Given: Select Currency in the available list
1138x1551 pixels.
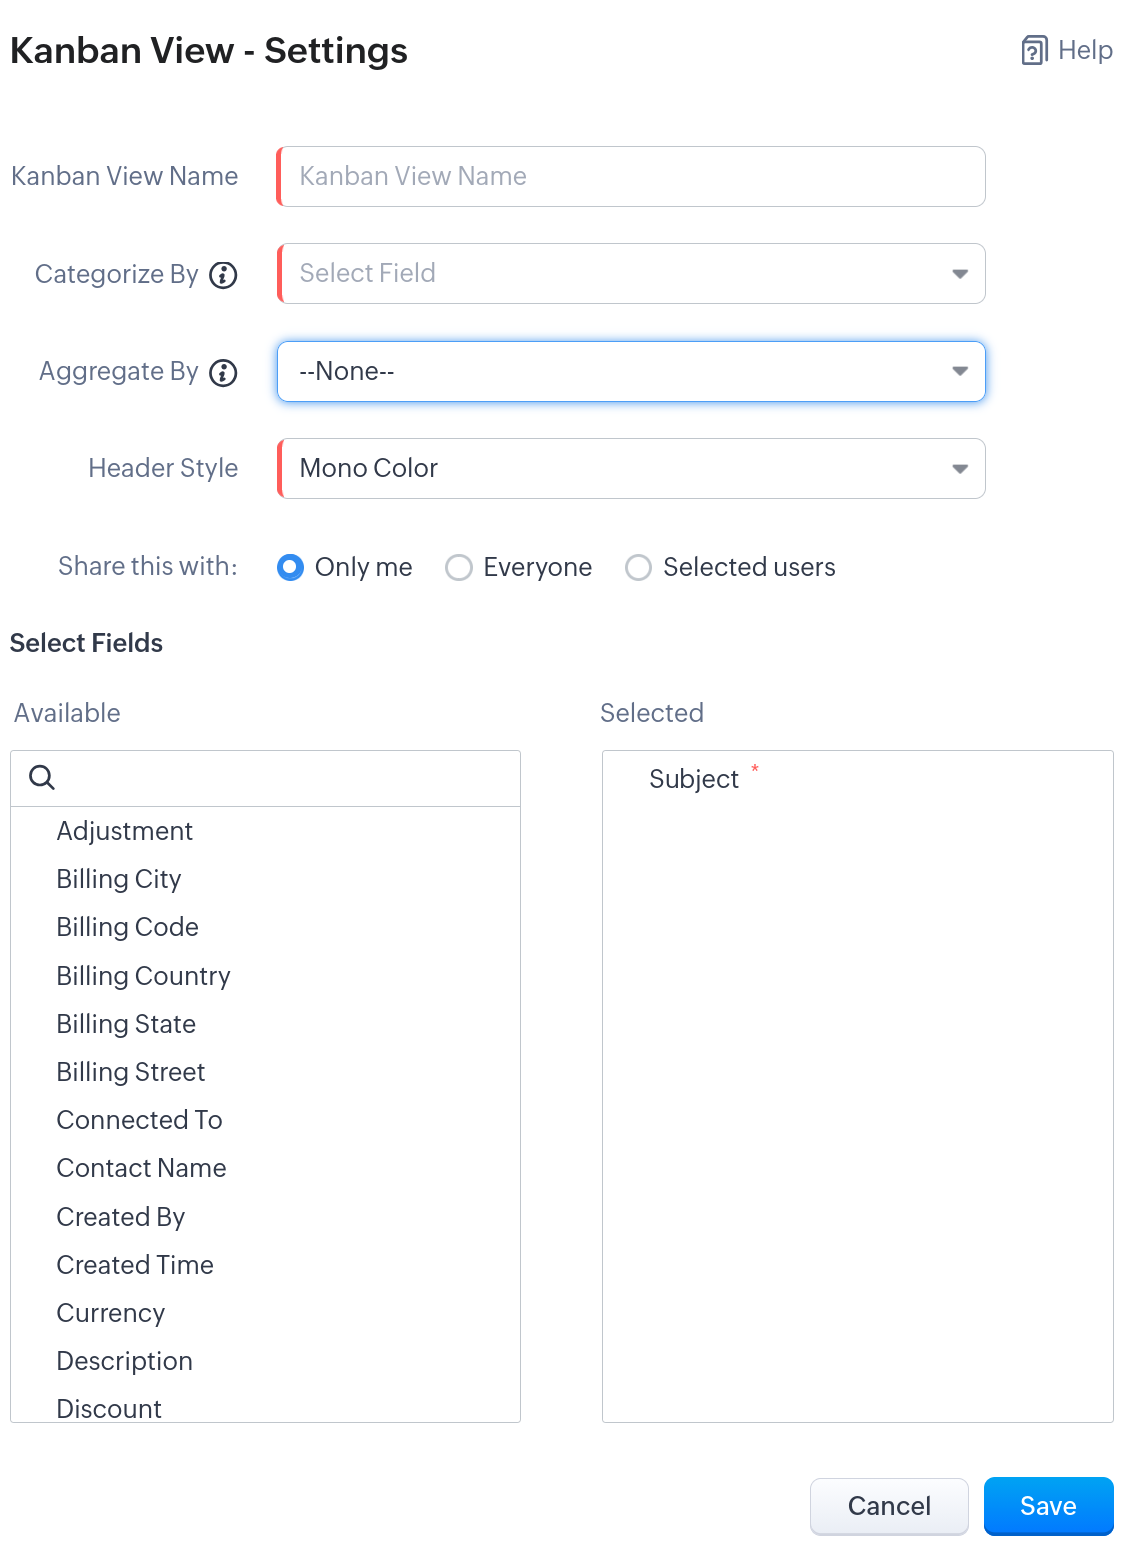Looking at the screenshot, I should tap(110, 1313).
